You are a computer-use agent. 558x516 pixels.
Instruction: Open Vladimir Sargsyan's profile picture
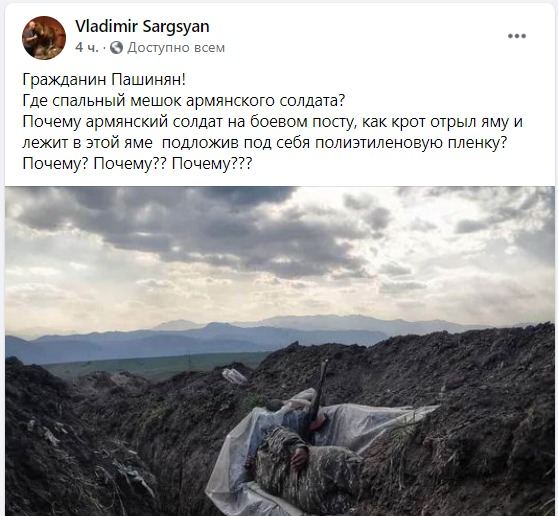pyautogui.click(x=44, y=37)
